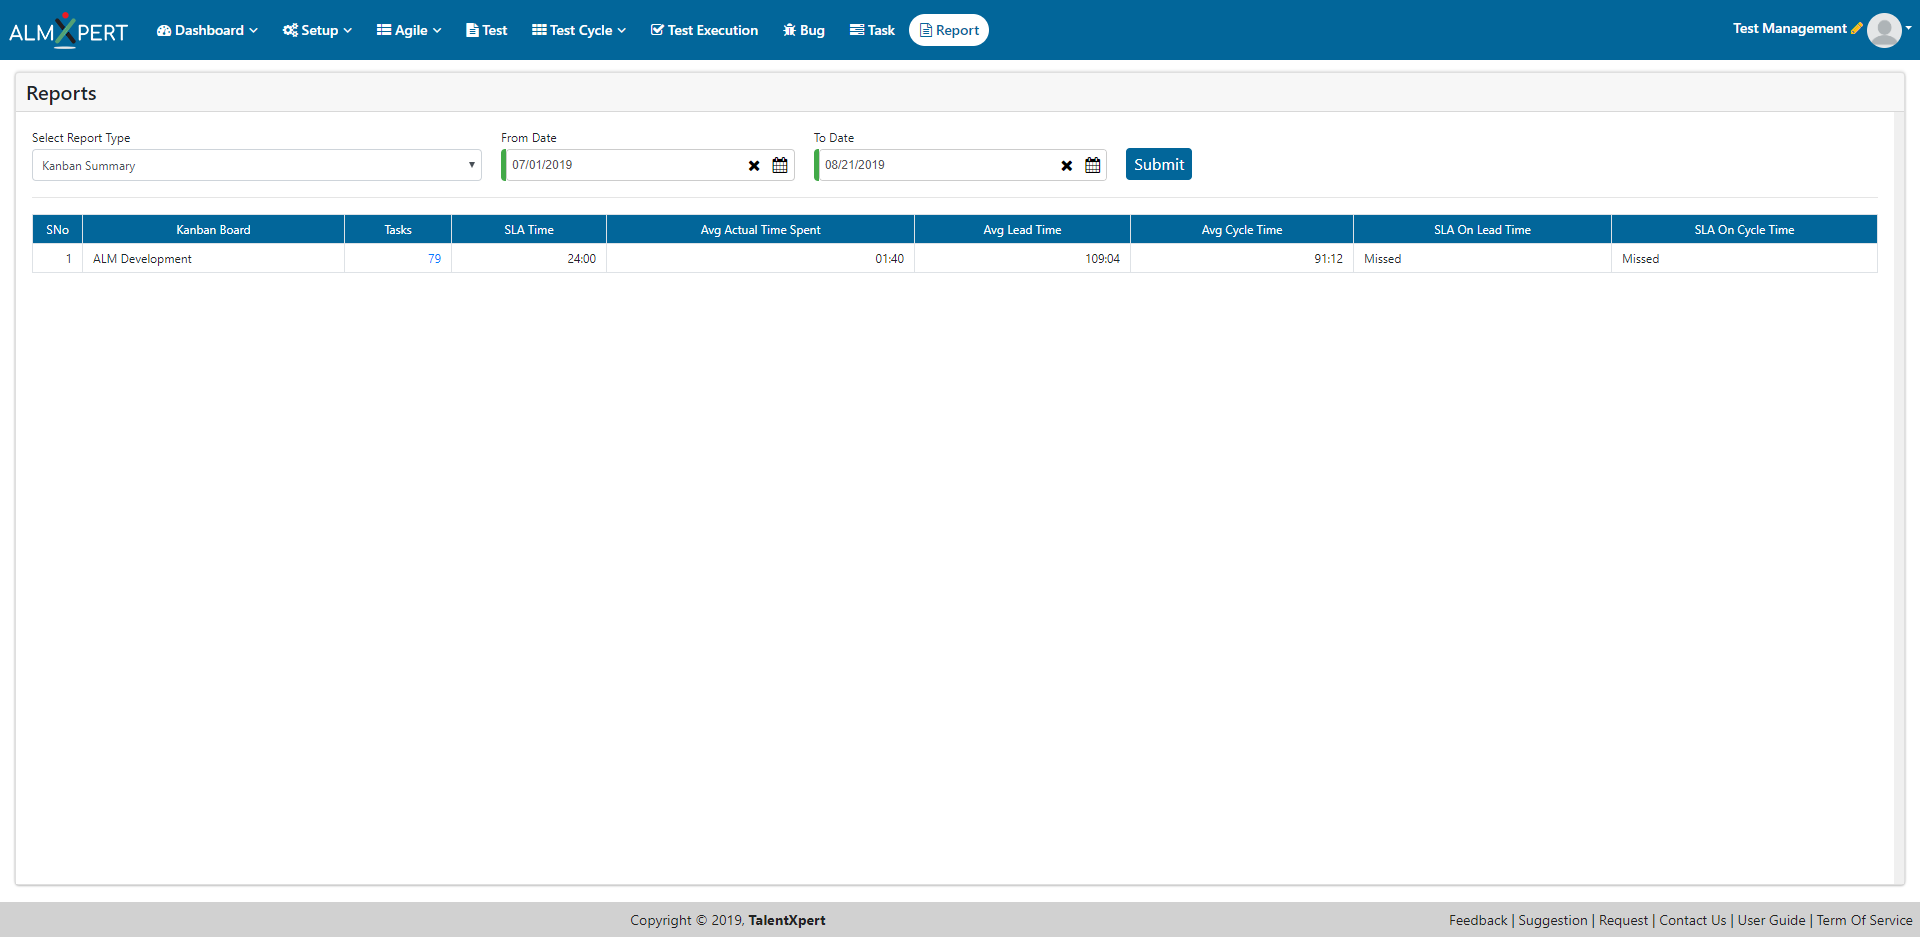Expand the Test Cycle menu
Viewport: 1920px width, 937px height.
pyautogui.click(x=579, y=30)
